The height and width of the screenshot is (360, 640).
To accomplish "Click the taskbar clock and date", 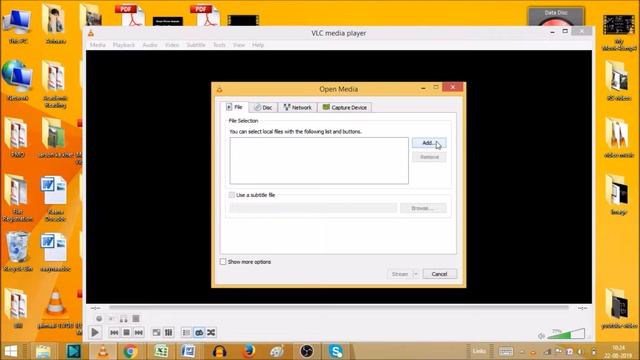I will pos(619,351).
